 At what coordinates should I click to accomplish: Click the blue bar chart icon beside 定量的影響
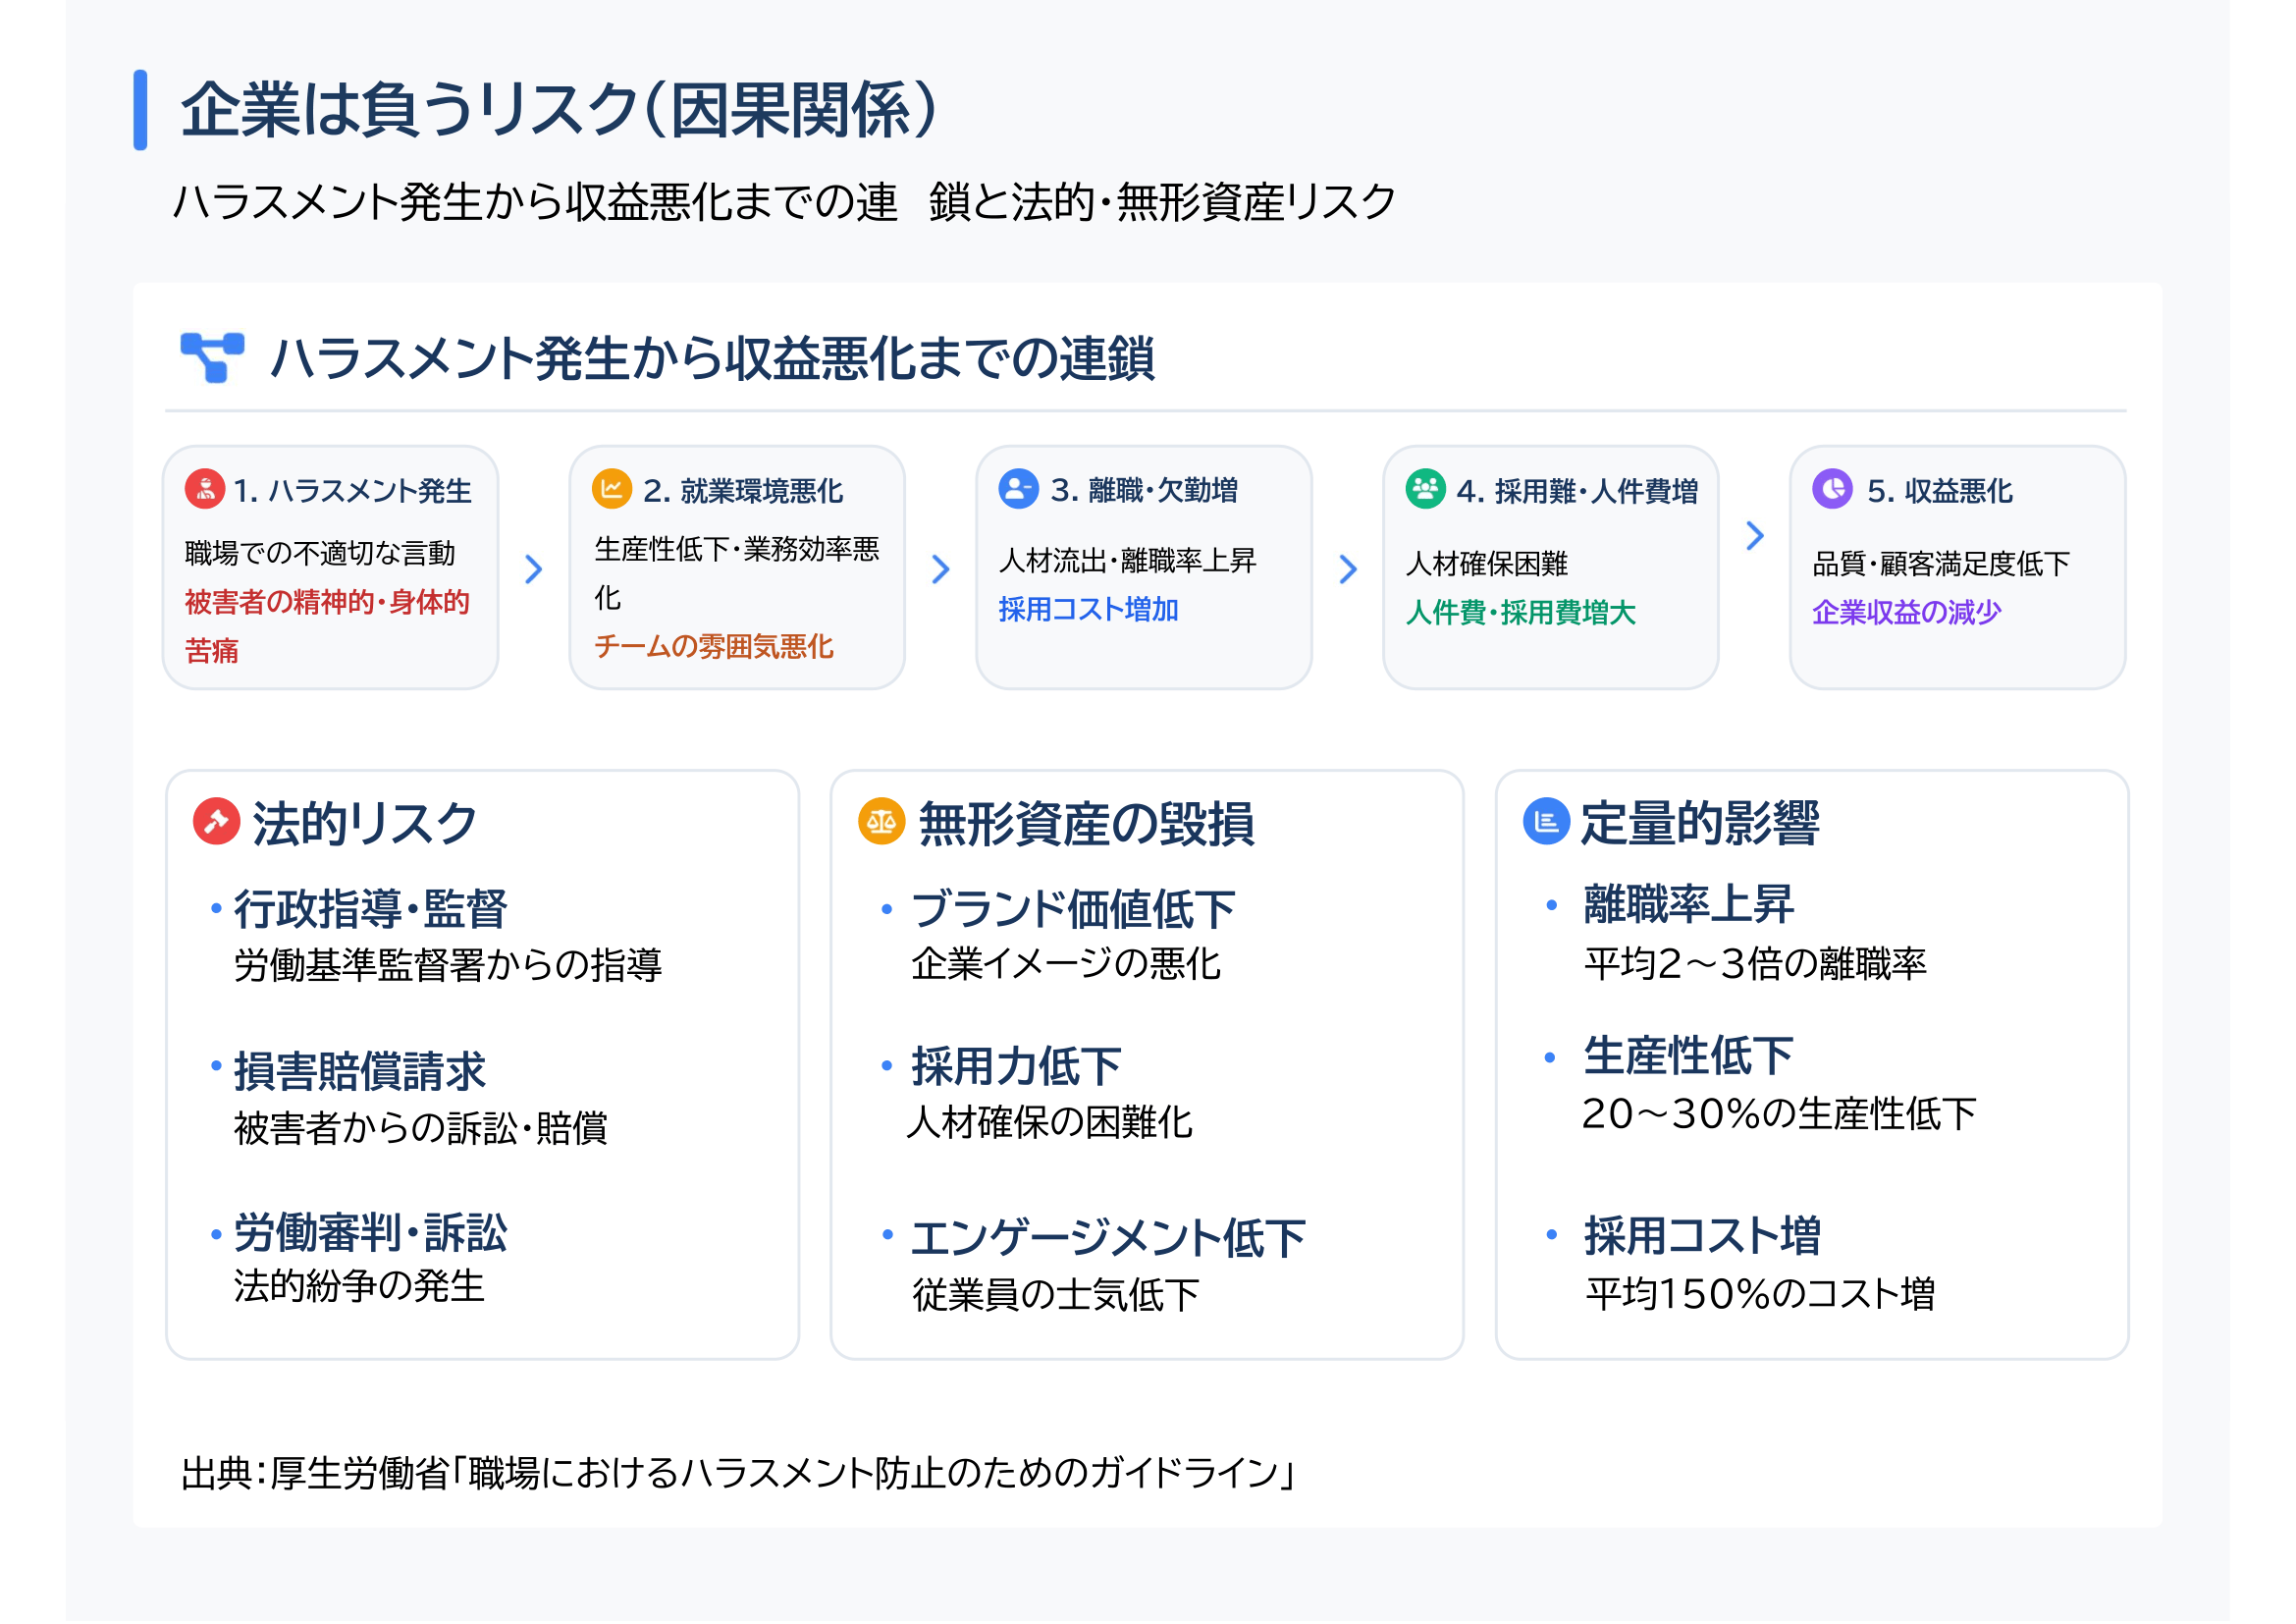[1547, 823]
